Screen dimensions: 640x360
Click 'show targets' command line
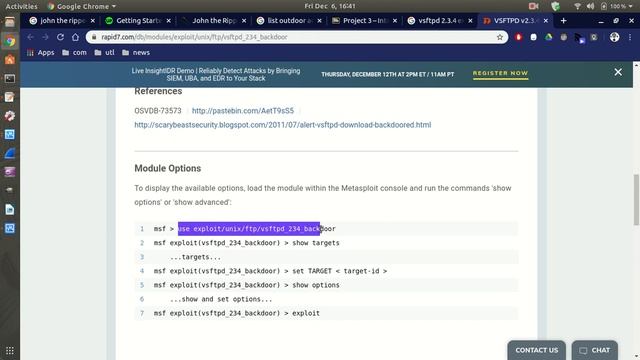[x=247, y=243]
